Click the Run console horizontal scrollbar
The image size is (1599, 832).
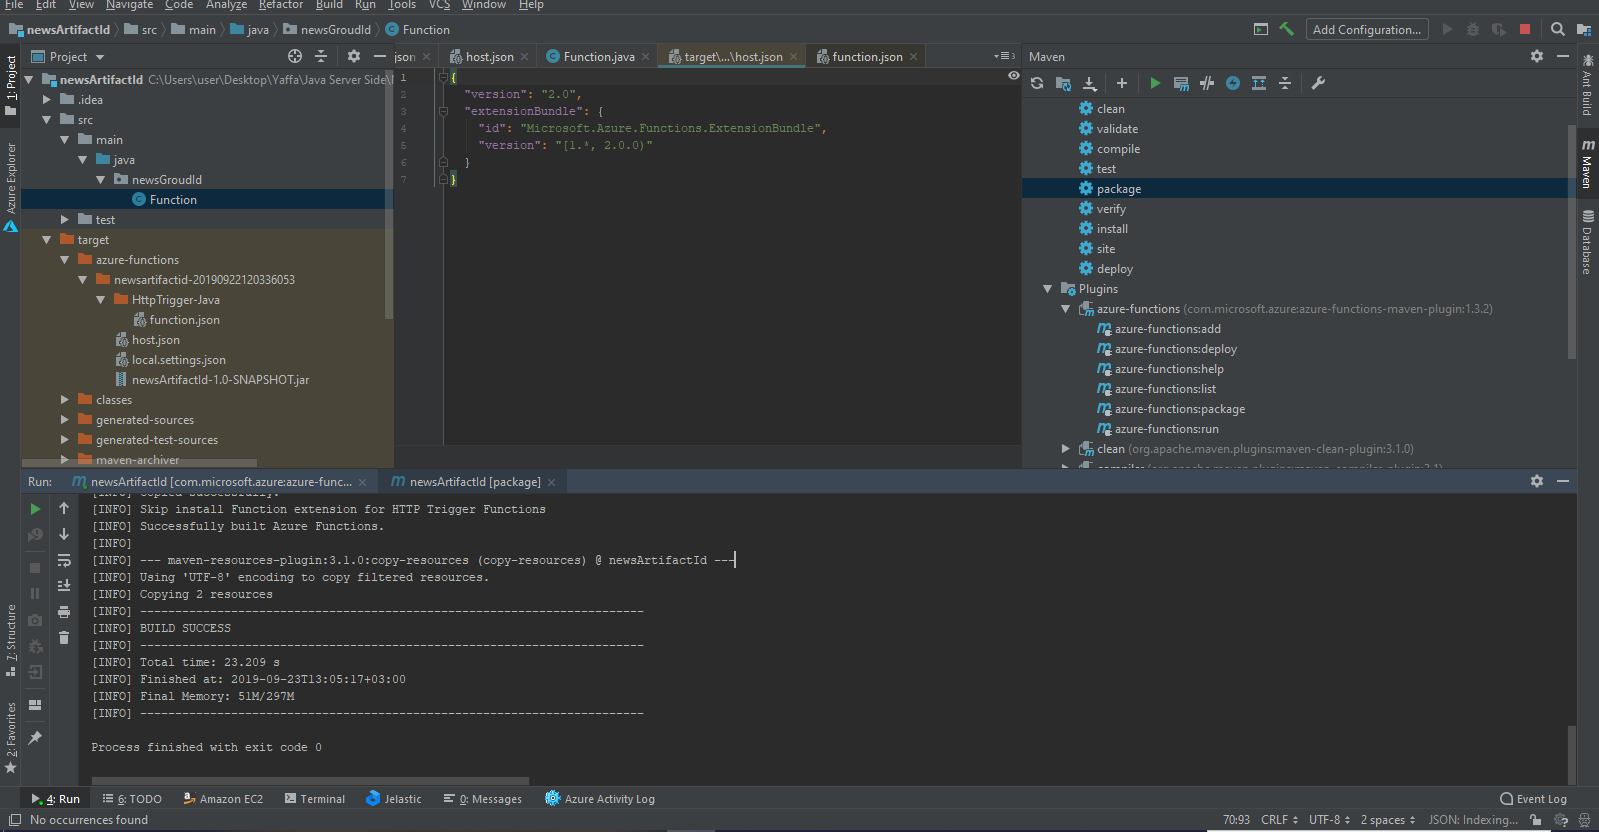pos(310,781)
